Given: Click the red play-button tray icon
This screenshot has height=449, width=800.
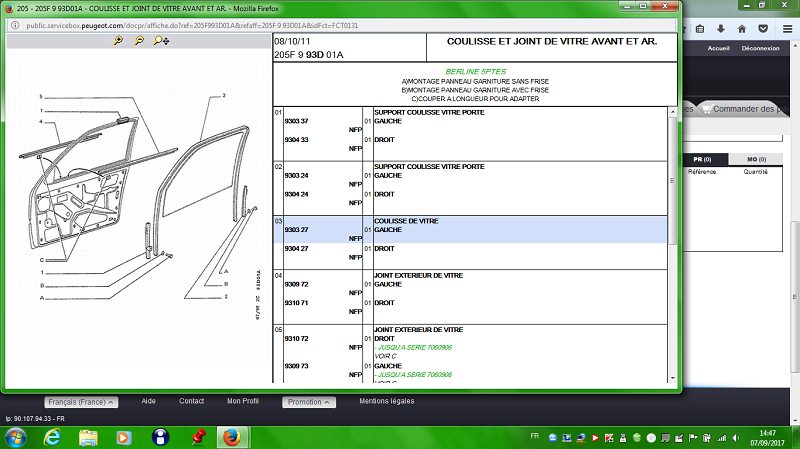Looking at the screenshot, I should [595, 438].
